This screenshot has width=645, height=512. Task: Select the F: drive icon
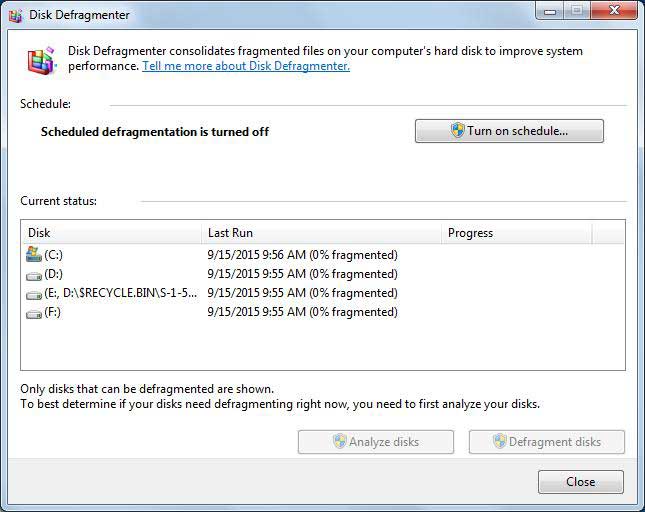tap(34, 314)
